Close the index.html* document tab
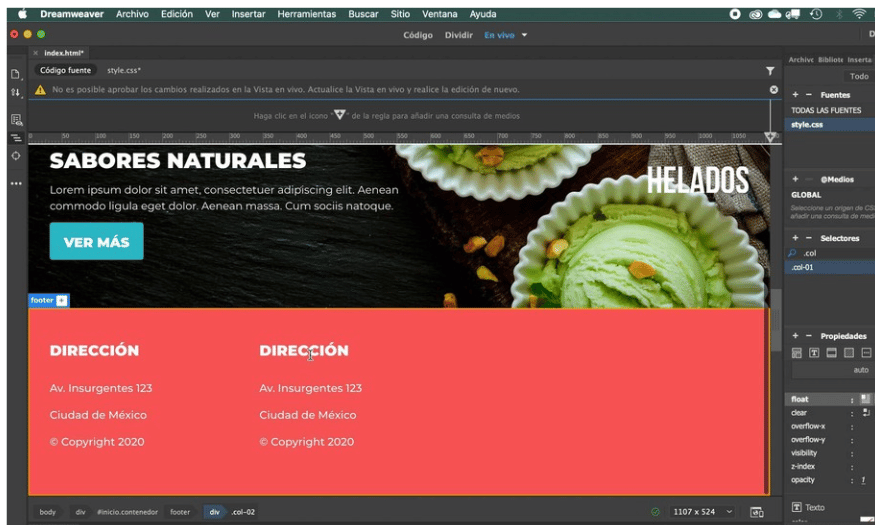 point(36,53)
